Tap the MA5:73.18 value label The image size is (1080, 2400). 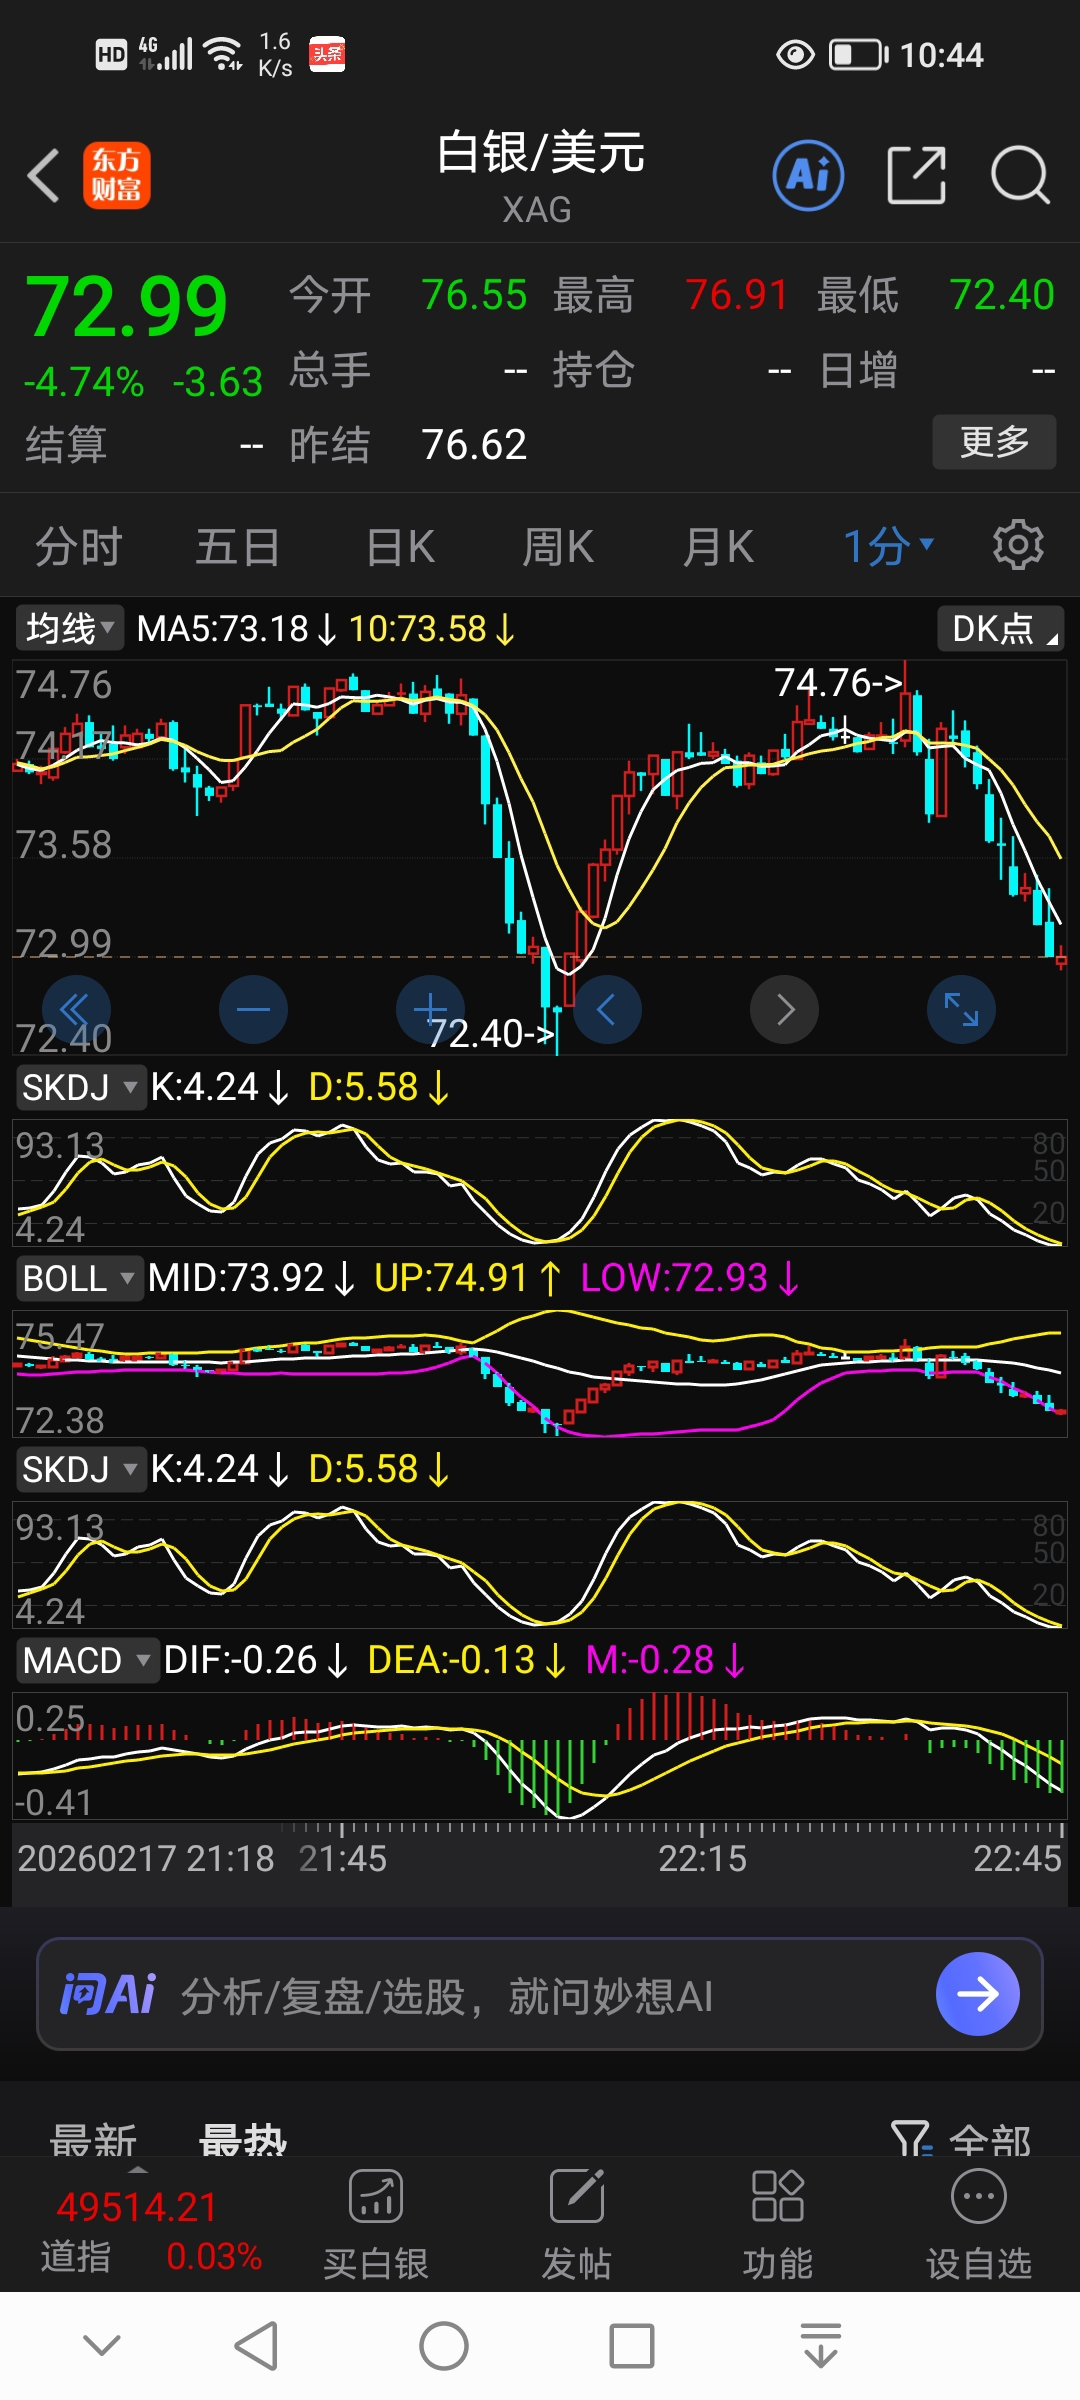click(x=222, y=629)
